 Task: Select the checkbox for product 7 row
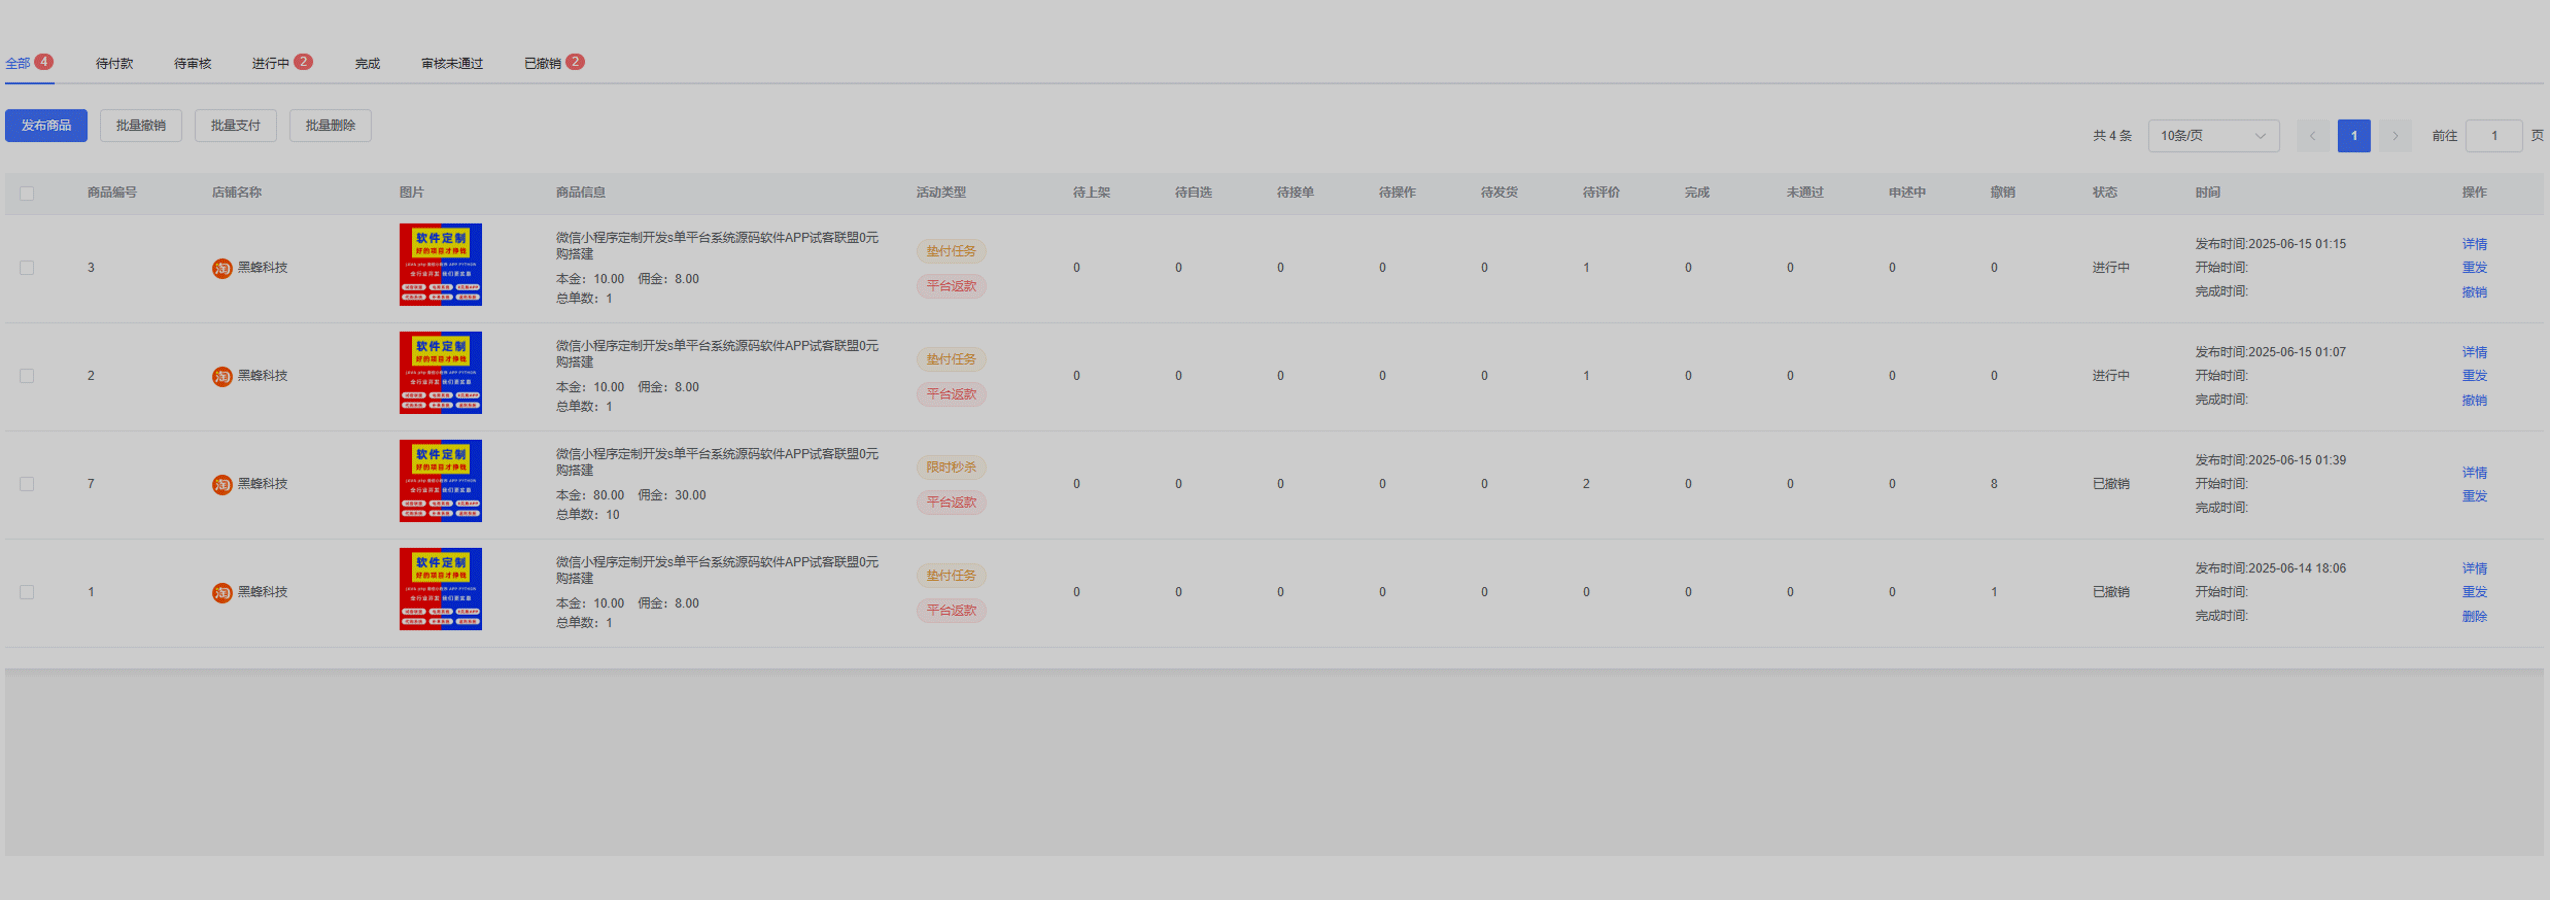(x=27, y=484)
